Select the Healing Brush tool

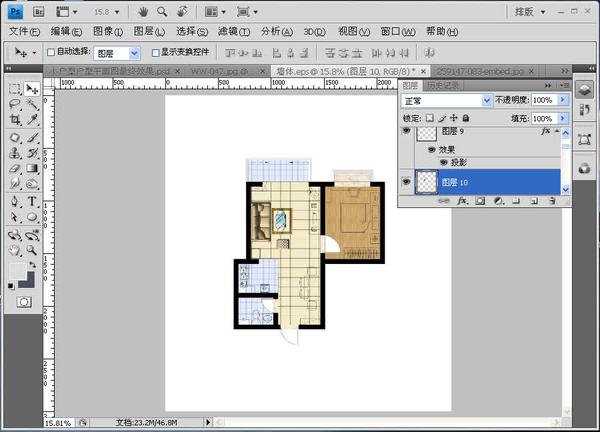[x=15, y=137]
